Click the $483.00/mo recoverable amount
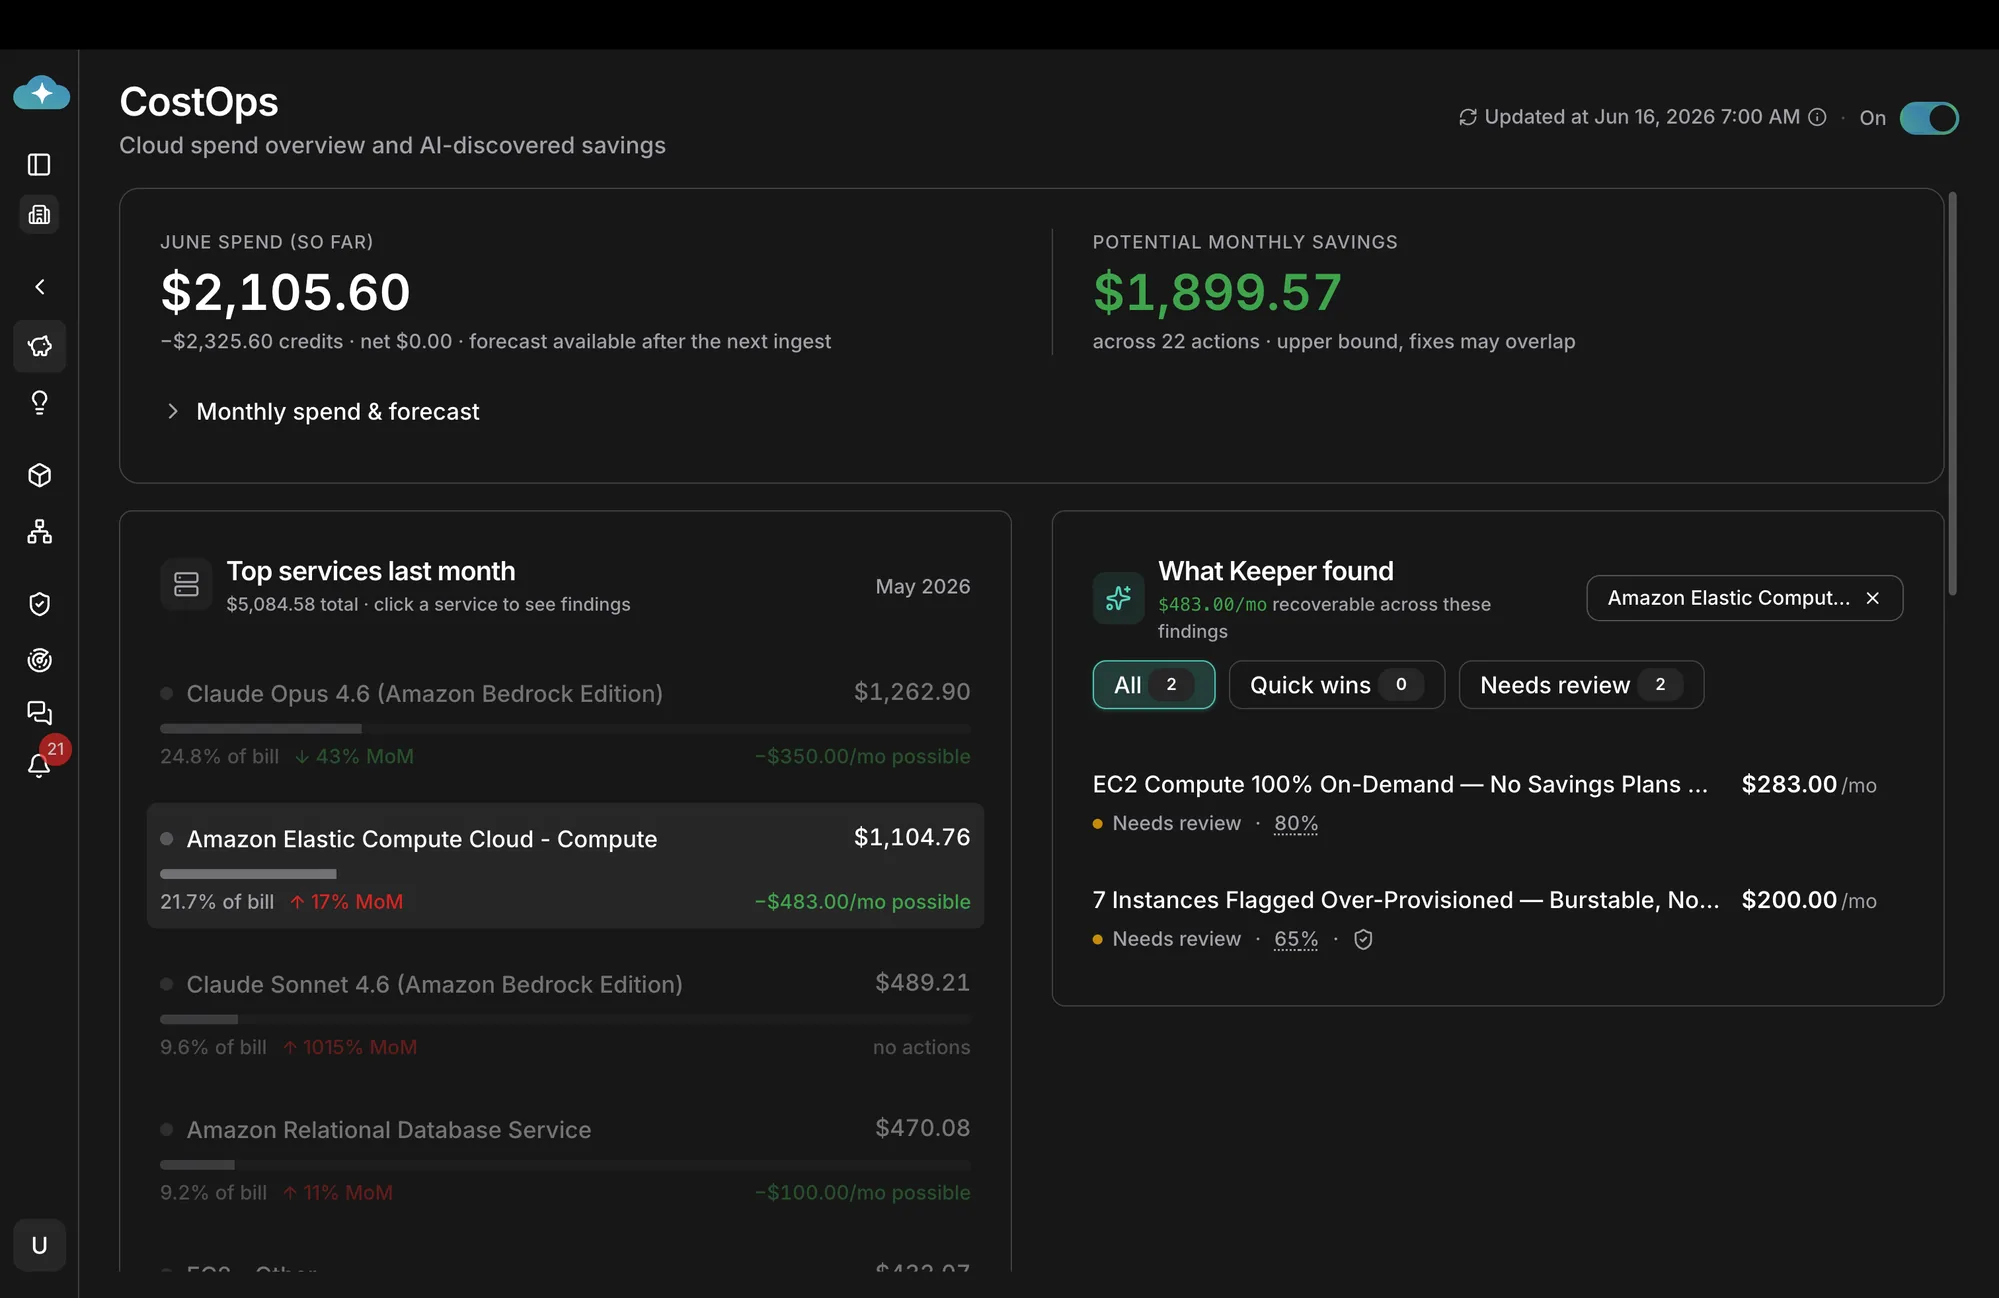The width and height of the screenshot is (1999, 1298). click(x=1212, y=604)
